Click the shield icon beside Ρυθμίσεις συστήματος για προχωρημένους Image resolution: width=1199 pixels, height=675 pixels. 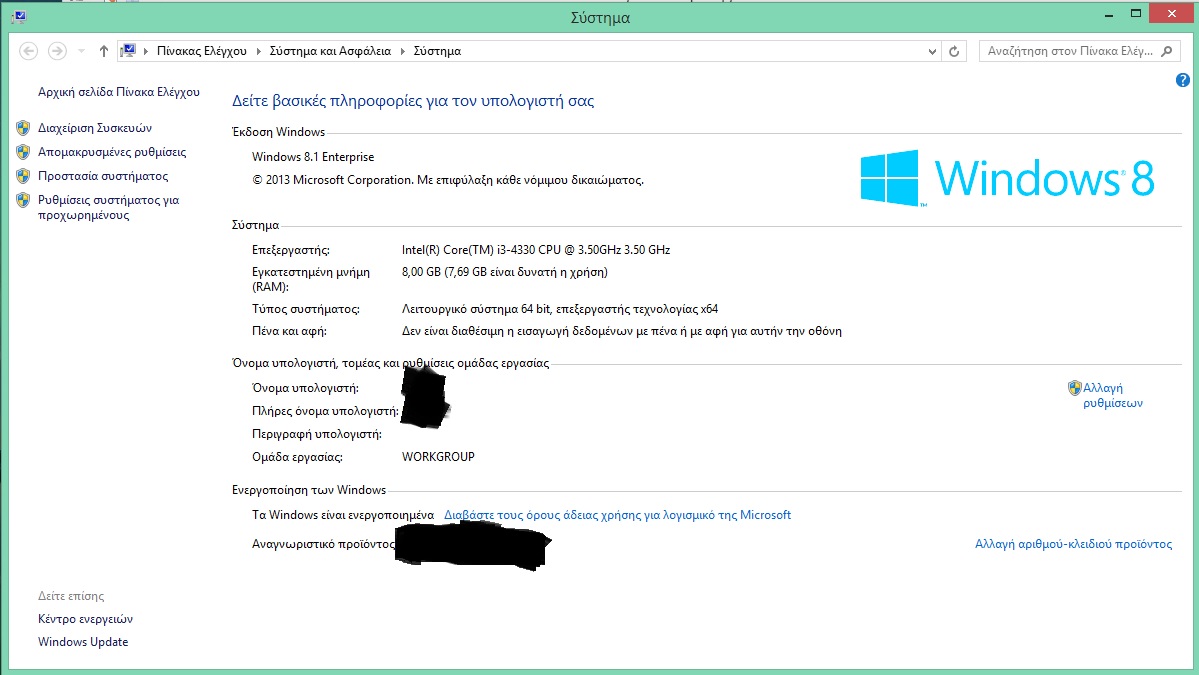coord(23,200)
